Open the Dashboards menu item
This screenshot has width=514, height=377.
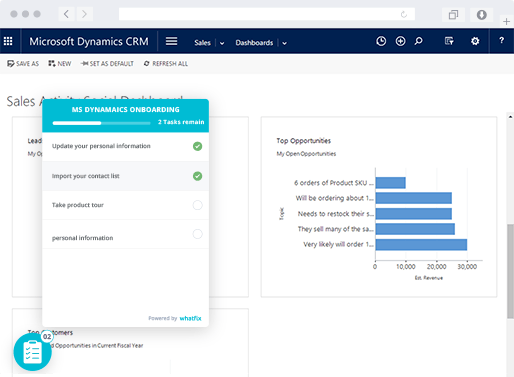coord(254,43)
